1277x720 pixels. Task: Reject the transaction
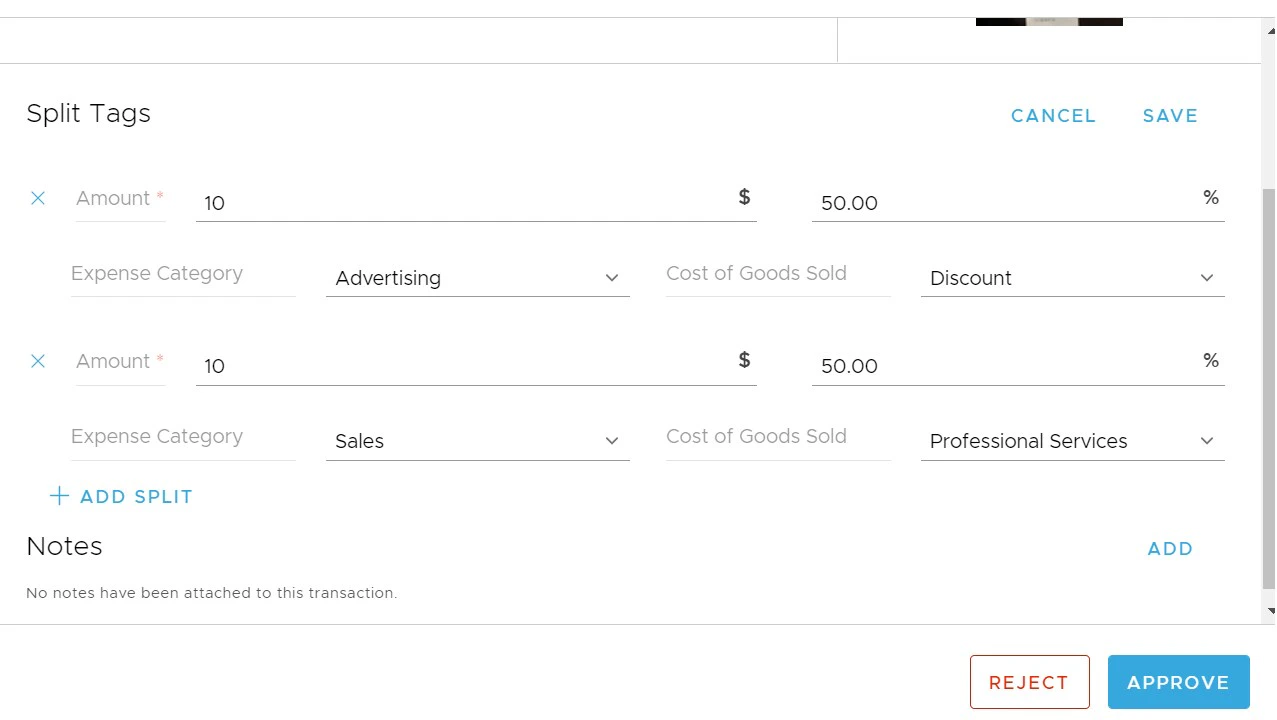[x=1029, y=682]
